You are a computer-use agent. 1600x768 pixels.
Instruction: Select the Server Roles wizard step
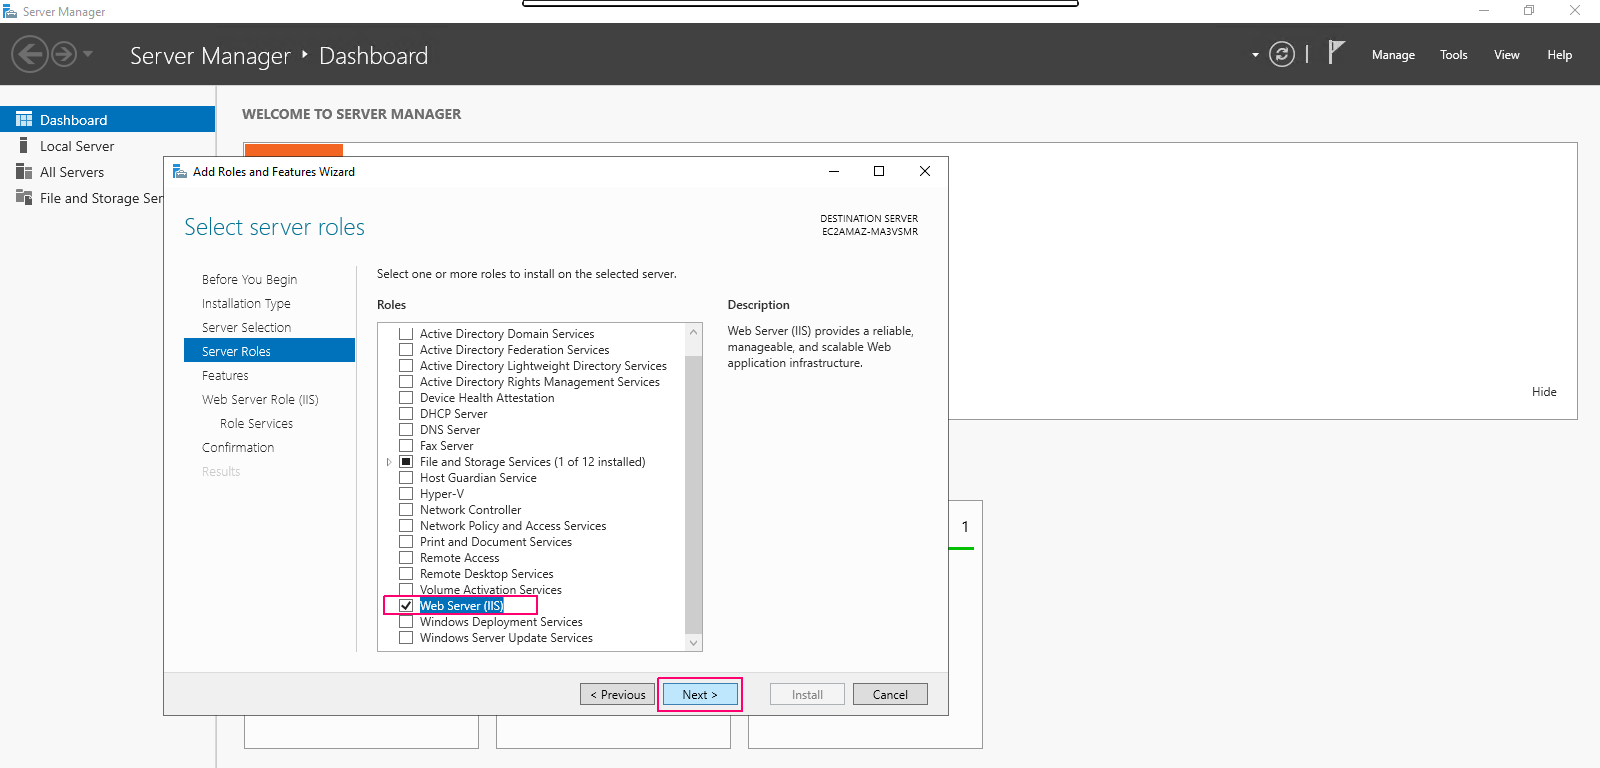click(269, 351)
